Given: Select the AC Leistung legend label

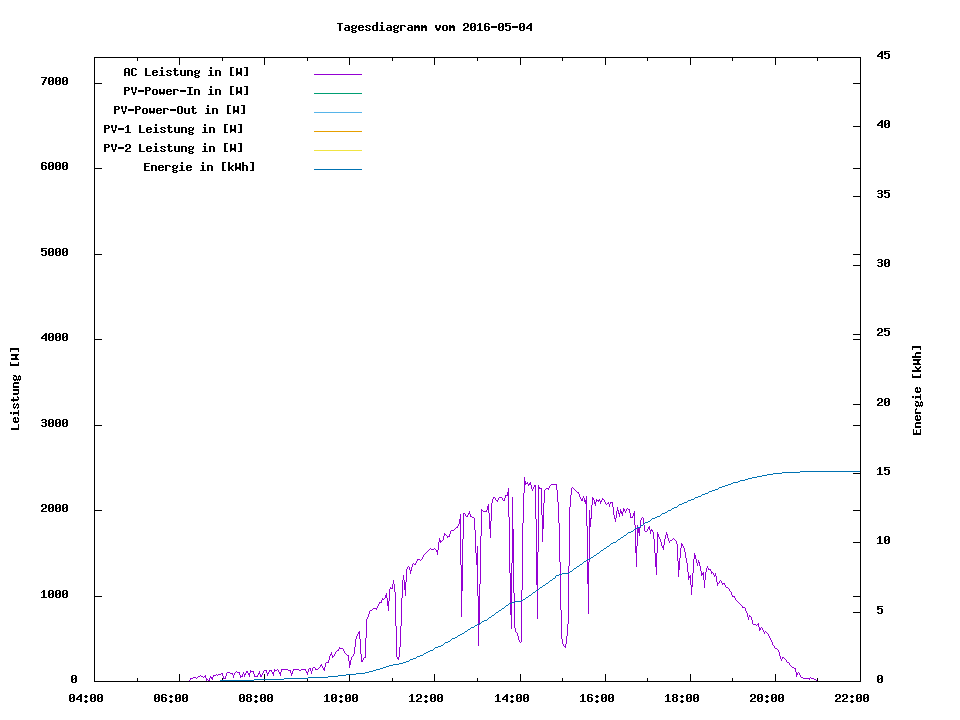Looking at the screenshot, I should pyautogui.click(x=186, y=72).
